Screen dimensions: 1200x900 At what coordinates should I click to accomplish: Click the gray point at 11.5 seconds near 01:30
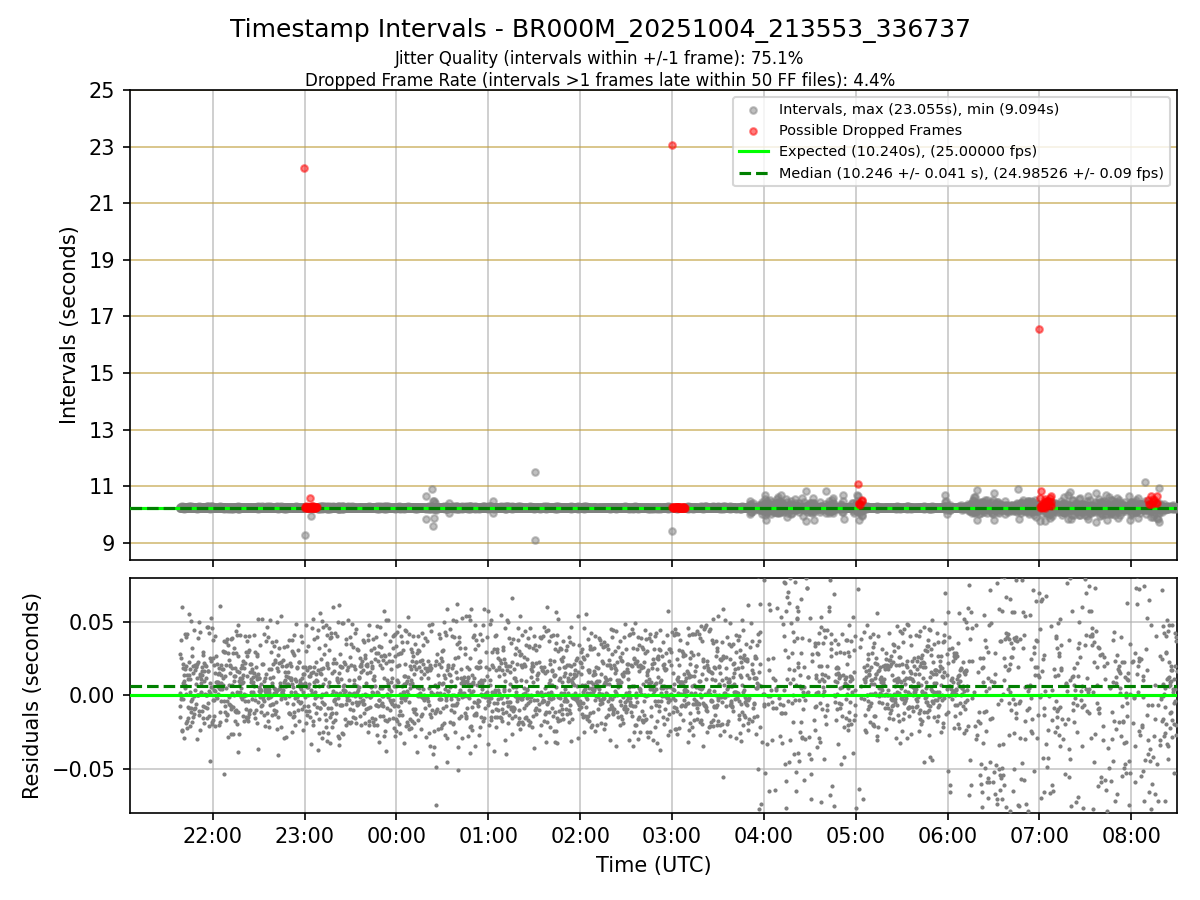point(535,472)
